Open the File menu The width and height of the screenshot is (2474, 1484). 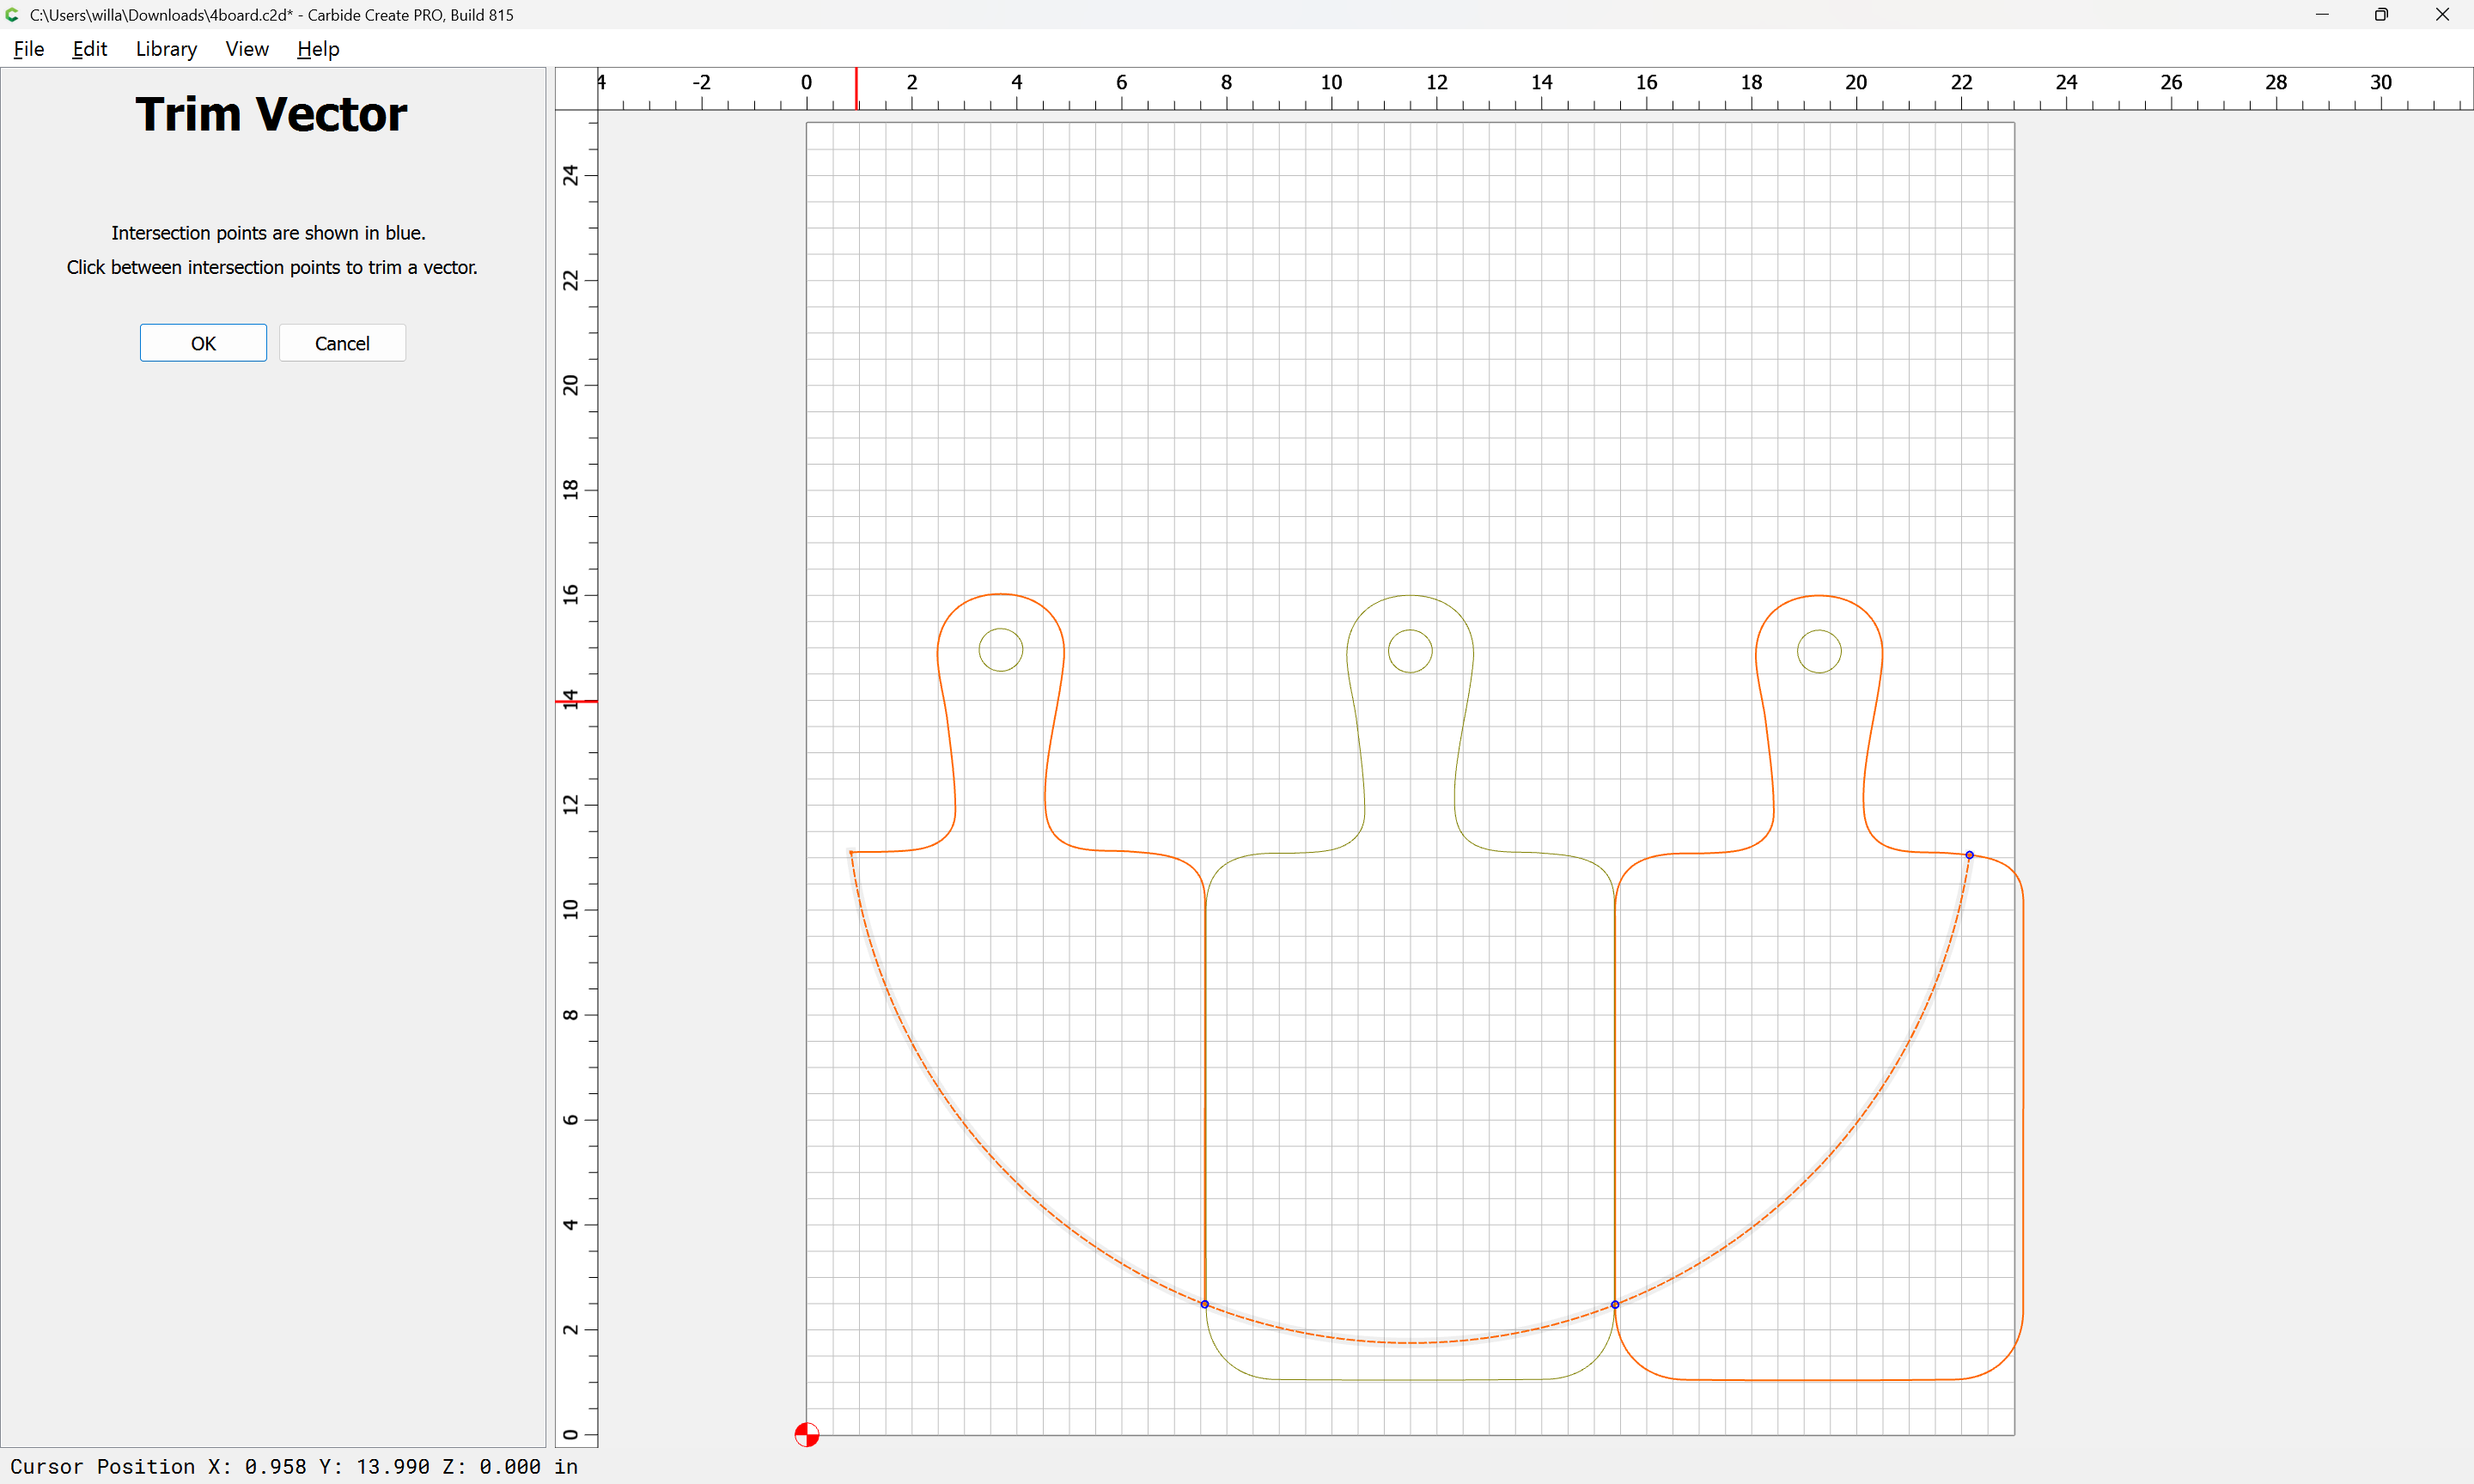[x=29, y=49]
